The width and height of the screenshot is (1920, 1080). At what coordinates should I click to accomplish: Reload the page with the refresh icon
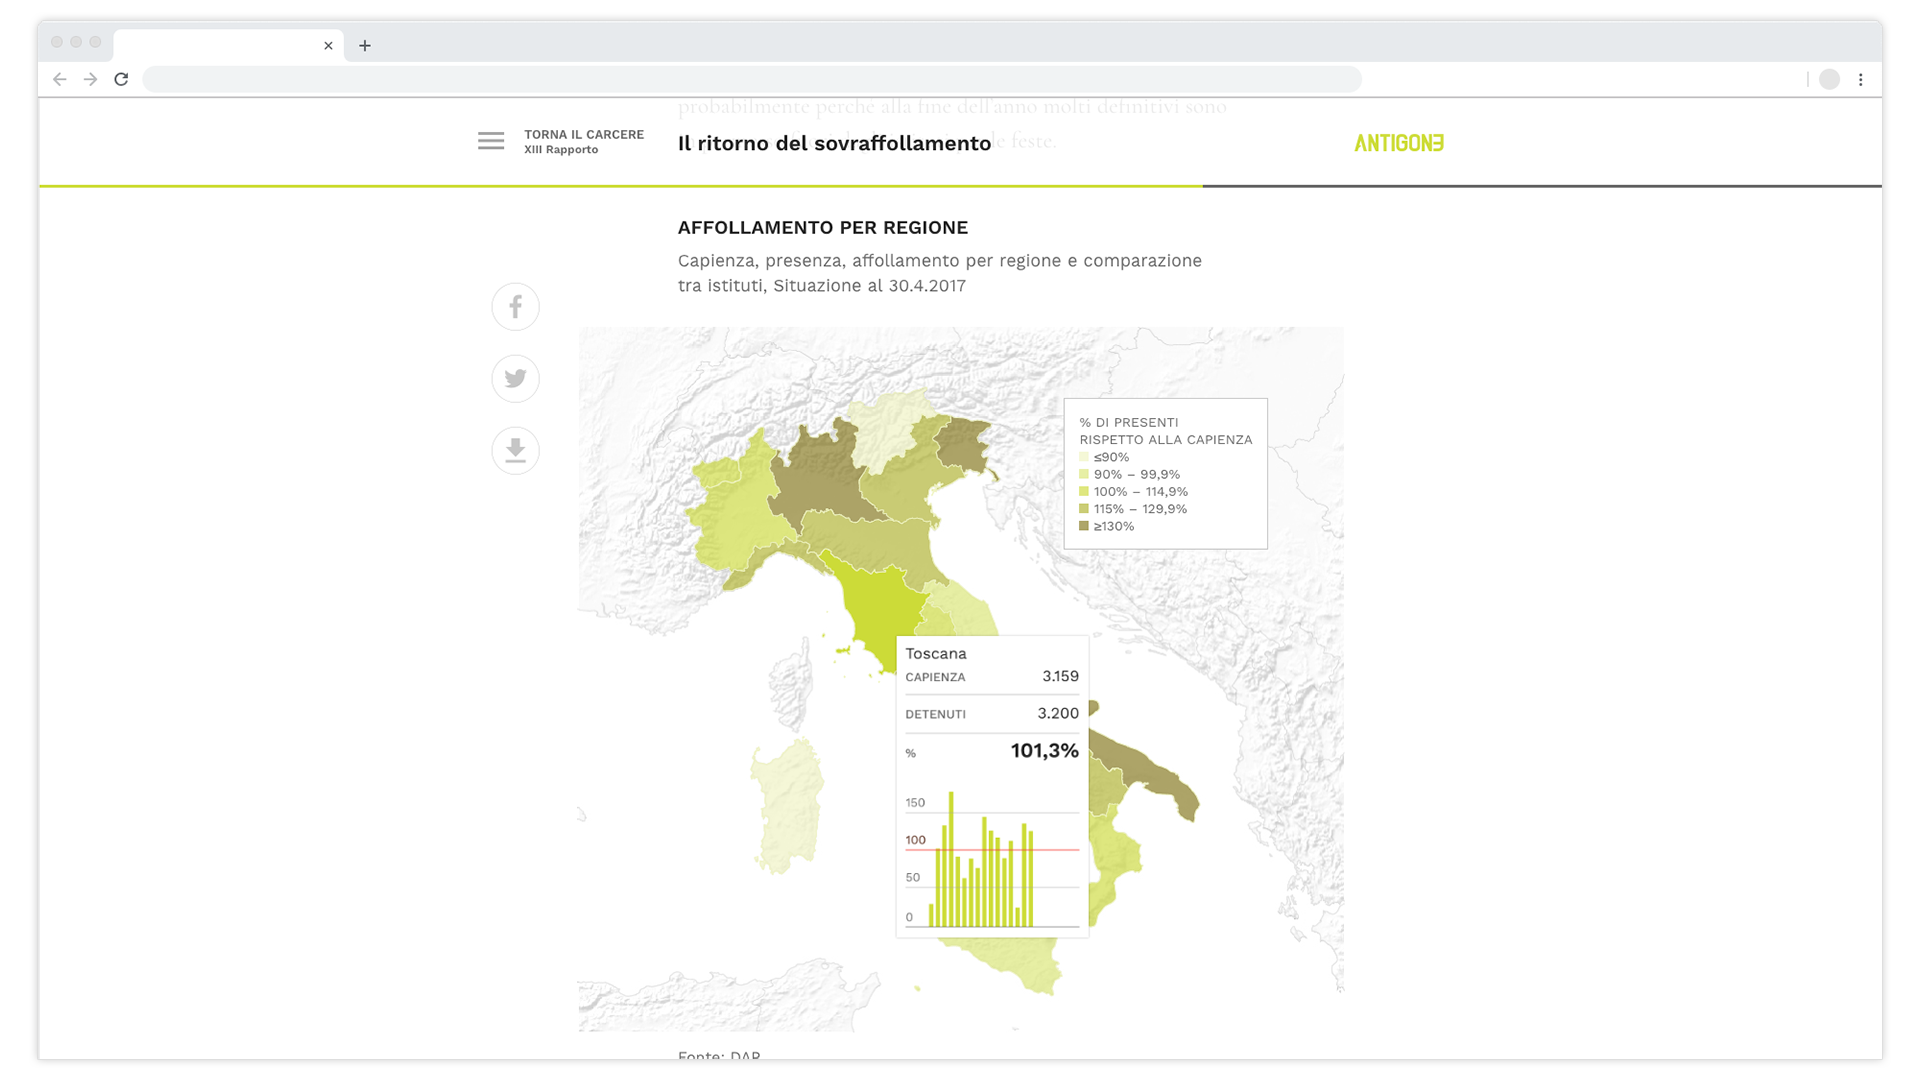pyautogui.click(x=121, y=79)
